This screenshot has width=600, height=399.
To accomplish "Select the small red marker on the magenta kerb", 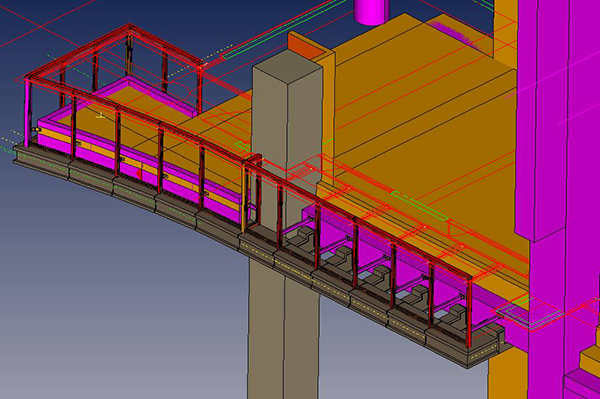I will [x=139, y=174].
